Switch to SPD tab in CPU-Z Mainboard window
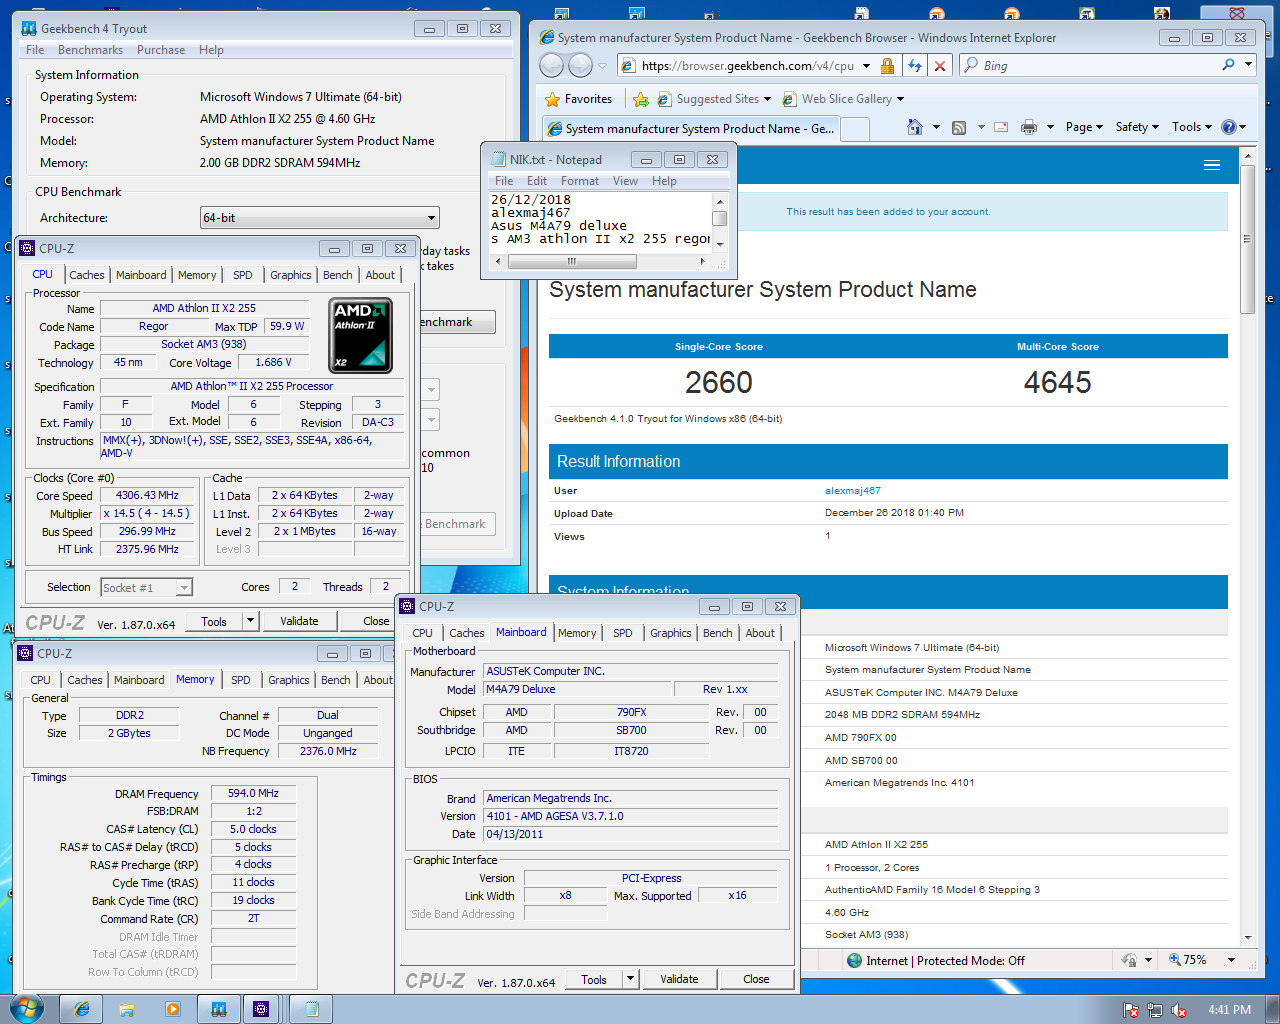This screenshot has width=1280, height=1024. tap(623, 633)
